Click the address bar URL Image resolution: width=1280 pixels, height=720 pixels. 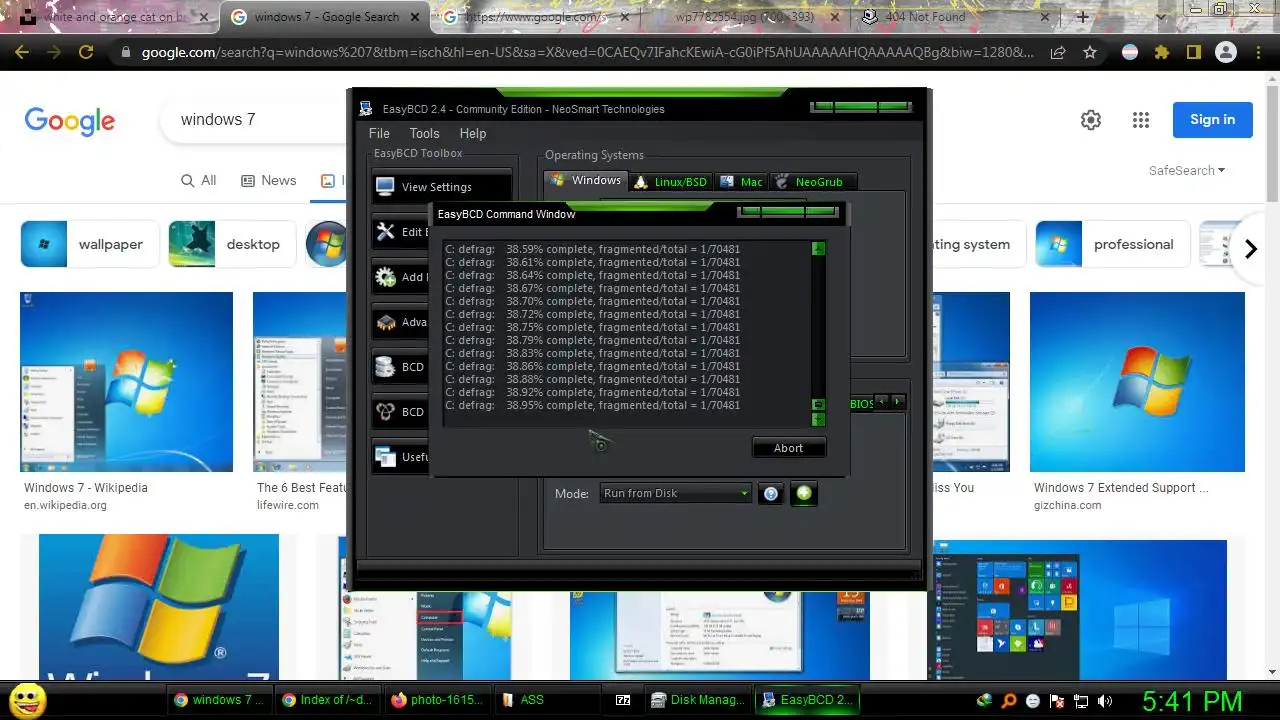coord(588,52)
